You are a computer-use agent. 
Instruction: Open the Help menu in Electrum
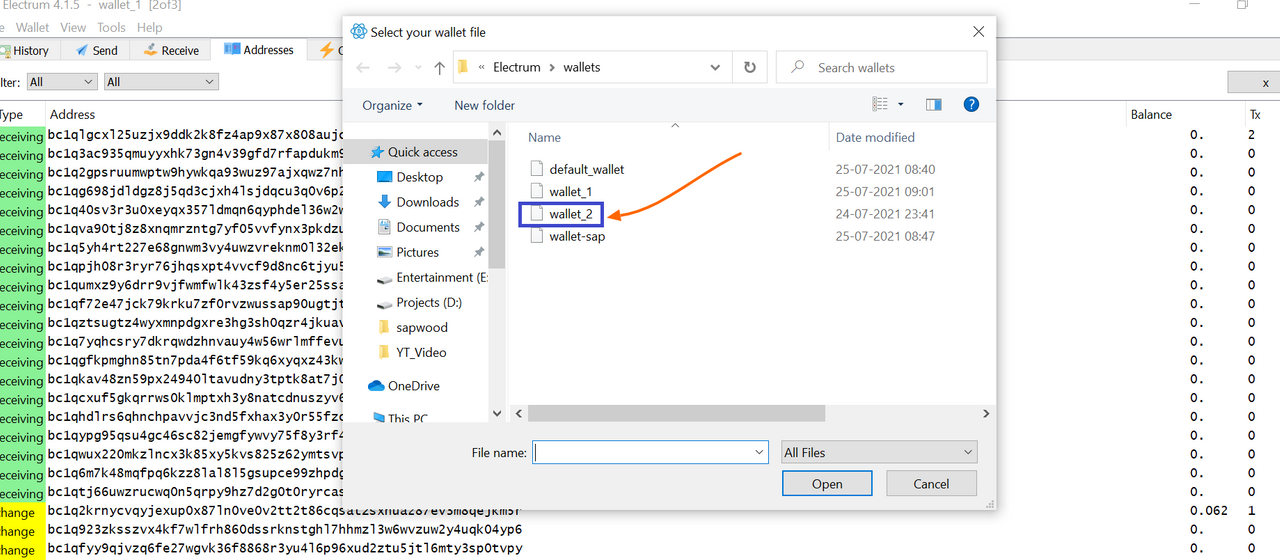150,28
